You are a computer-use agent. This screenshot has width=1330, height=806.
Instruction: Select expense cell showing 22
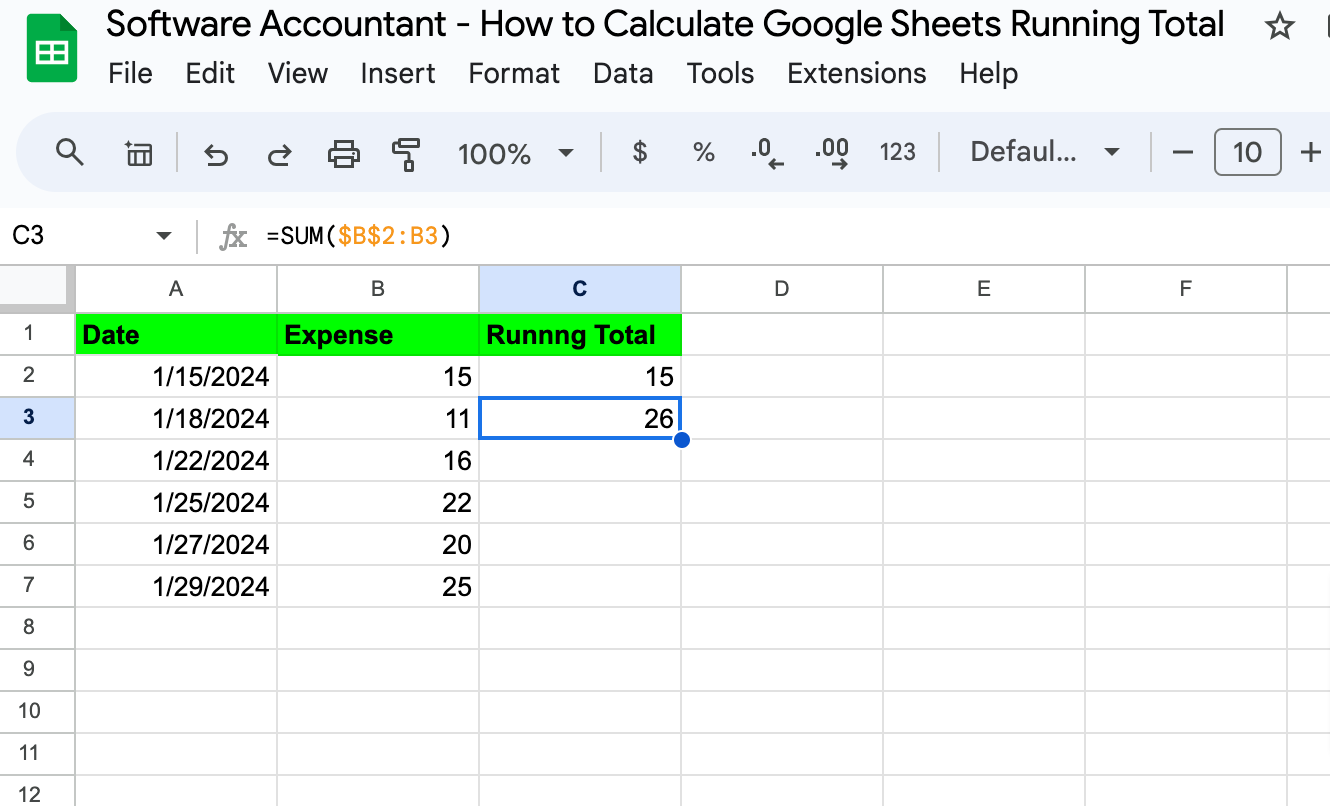pyautogui.click(x=378, y=502)
